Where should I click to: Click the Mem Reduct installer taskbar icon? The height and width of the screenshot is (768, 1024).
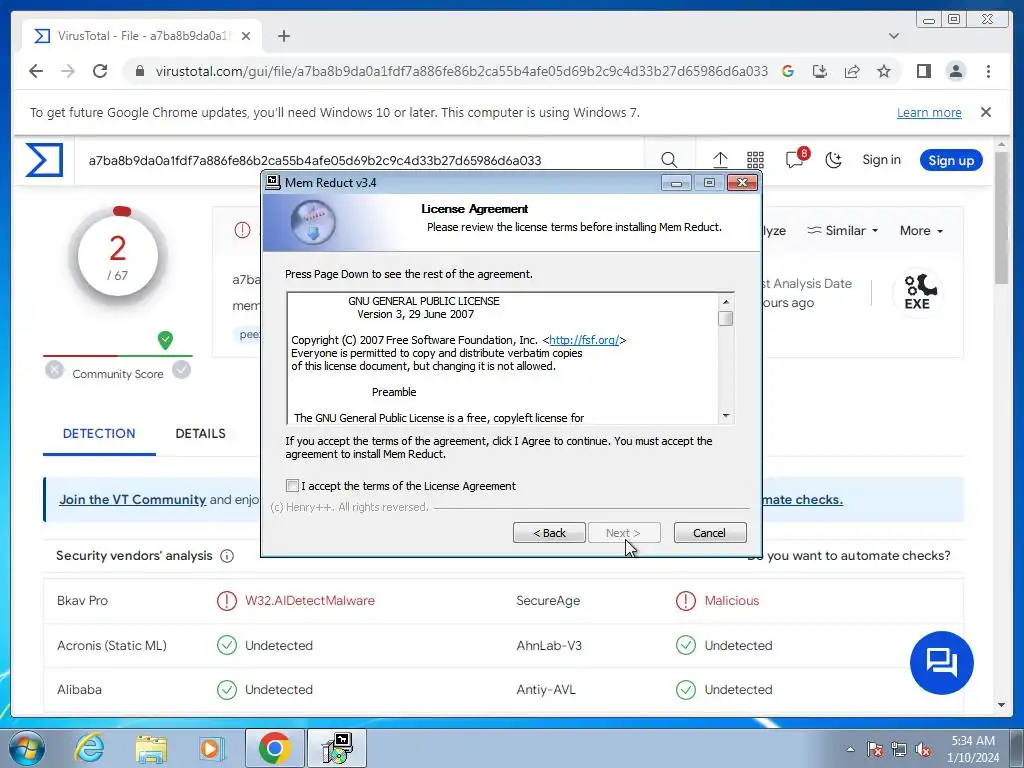coord(337,748)
